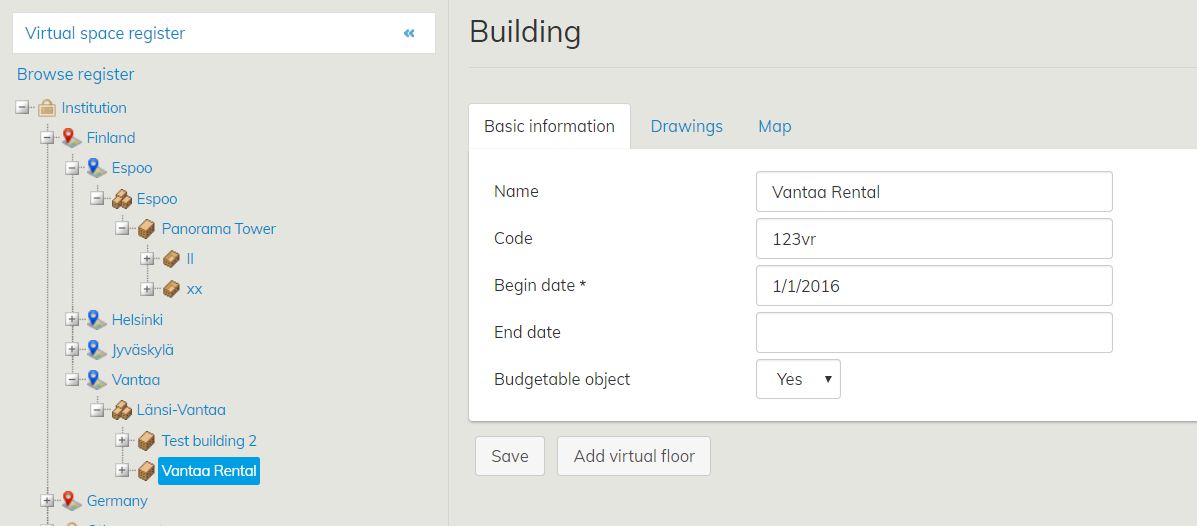Viewport: 1197px width, 526px height.
Task: Click the Institution briefcase icon
Action: 47,108
